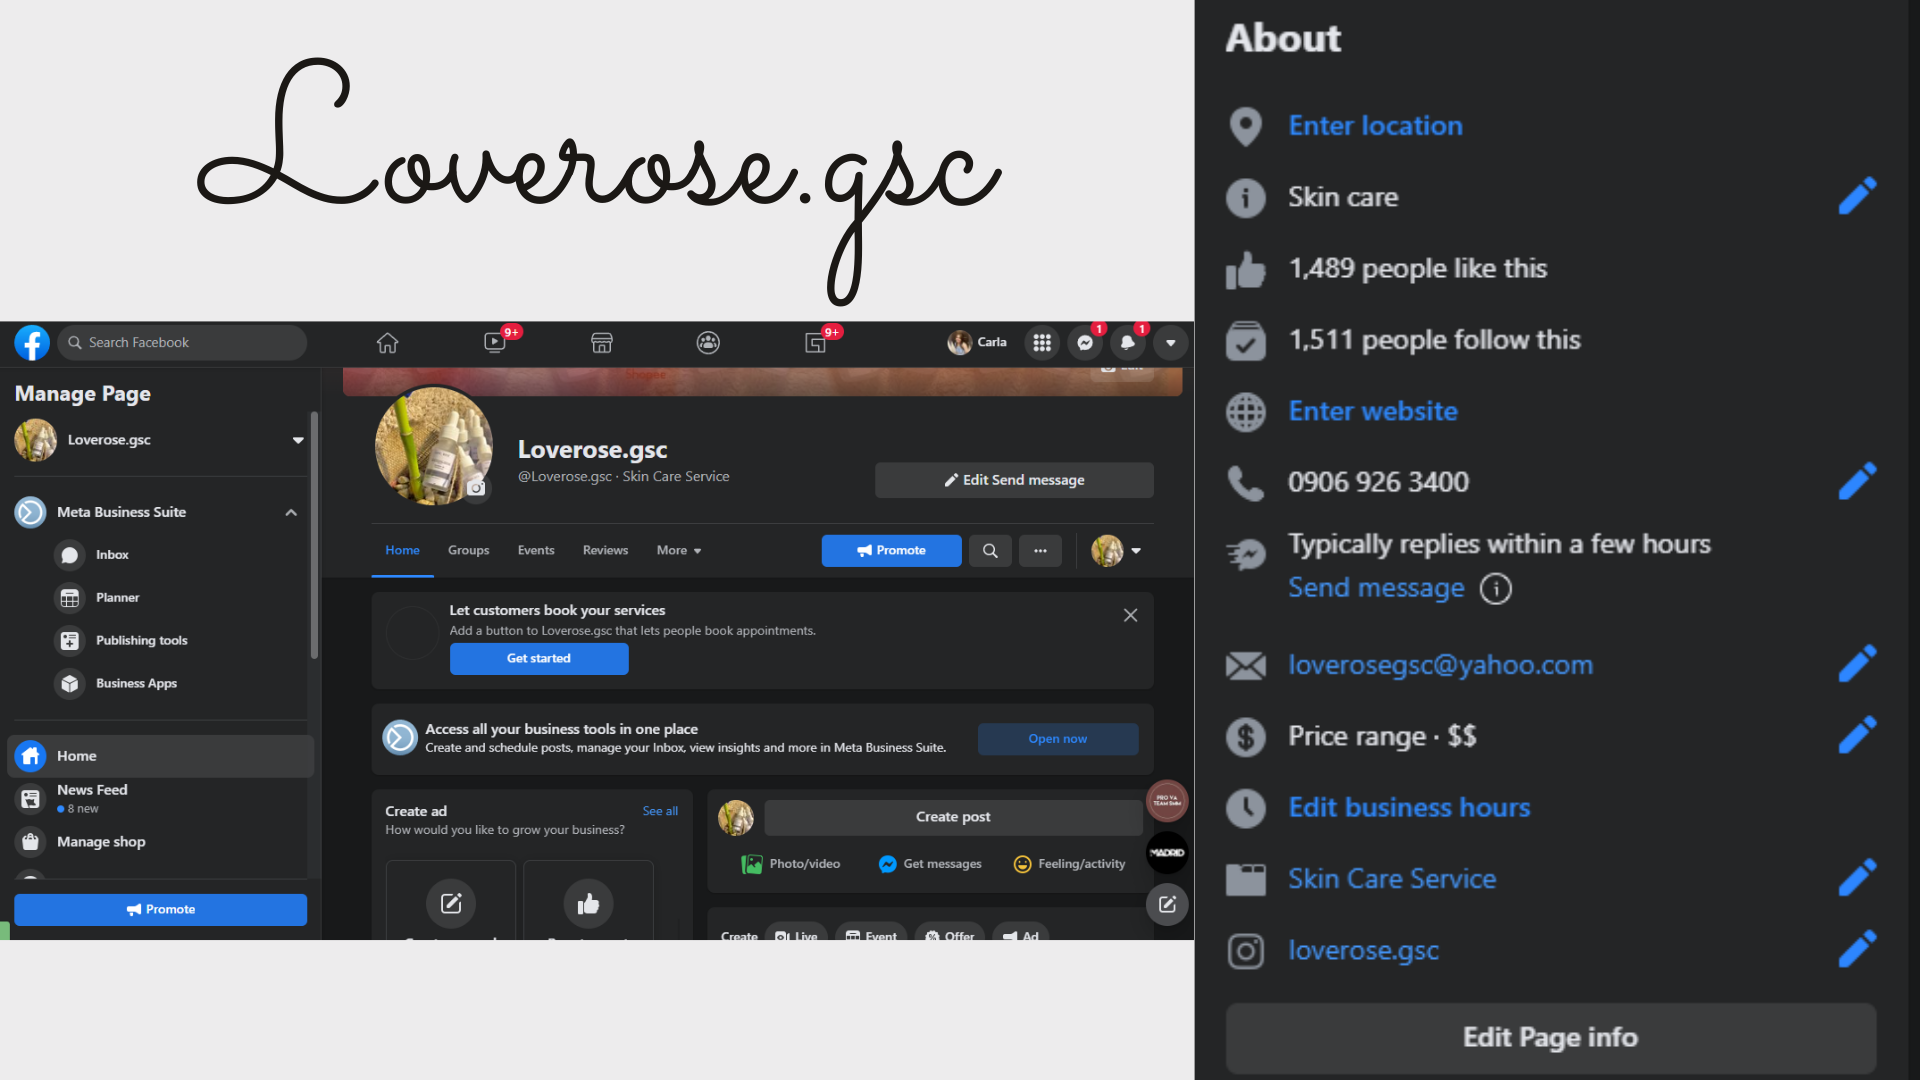
Task: Open the Marketplace icon
Action: [x=601, y=343]
